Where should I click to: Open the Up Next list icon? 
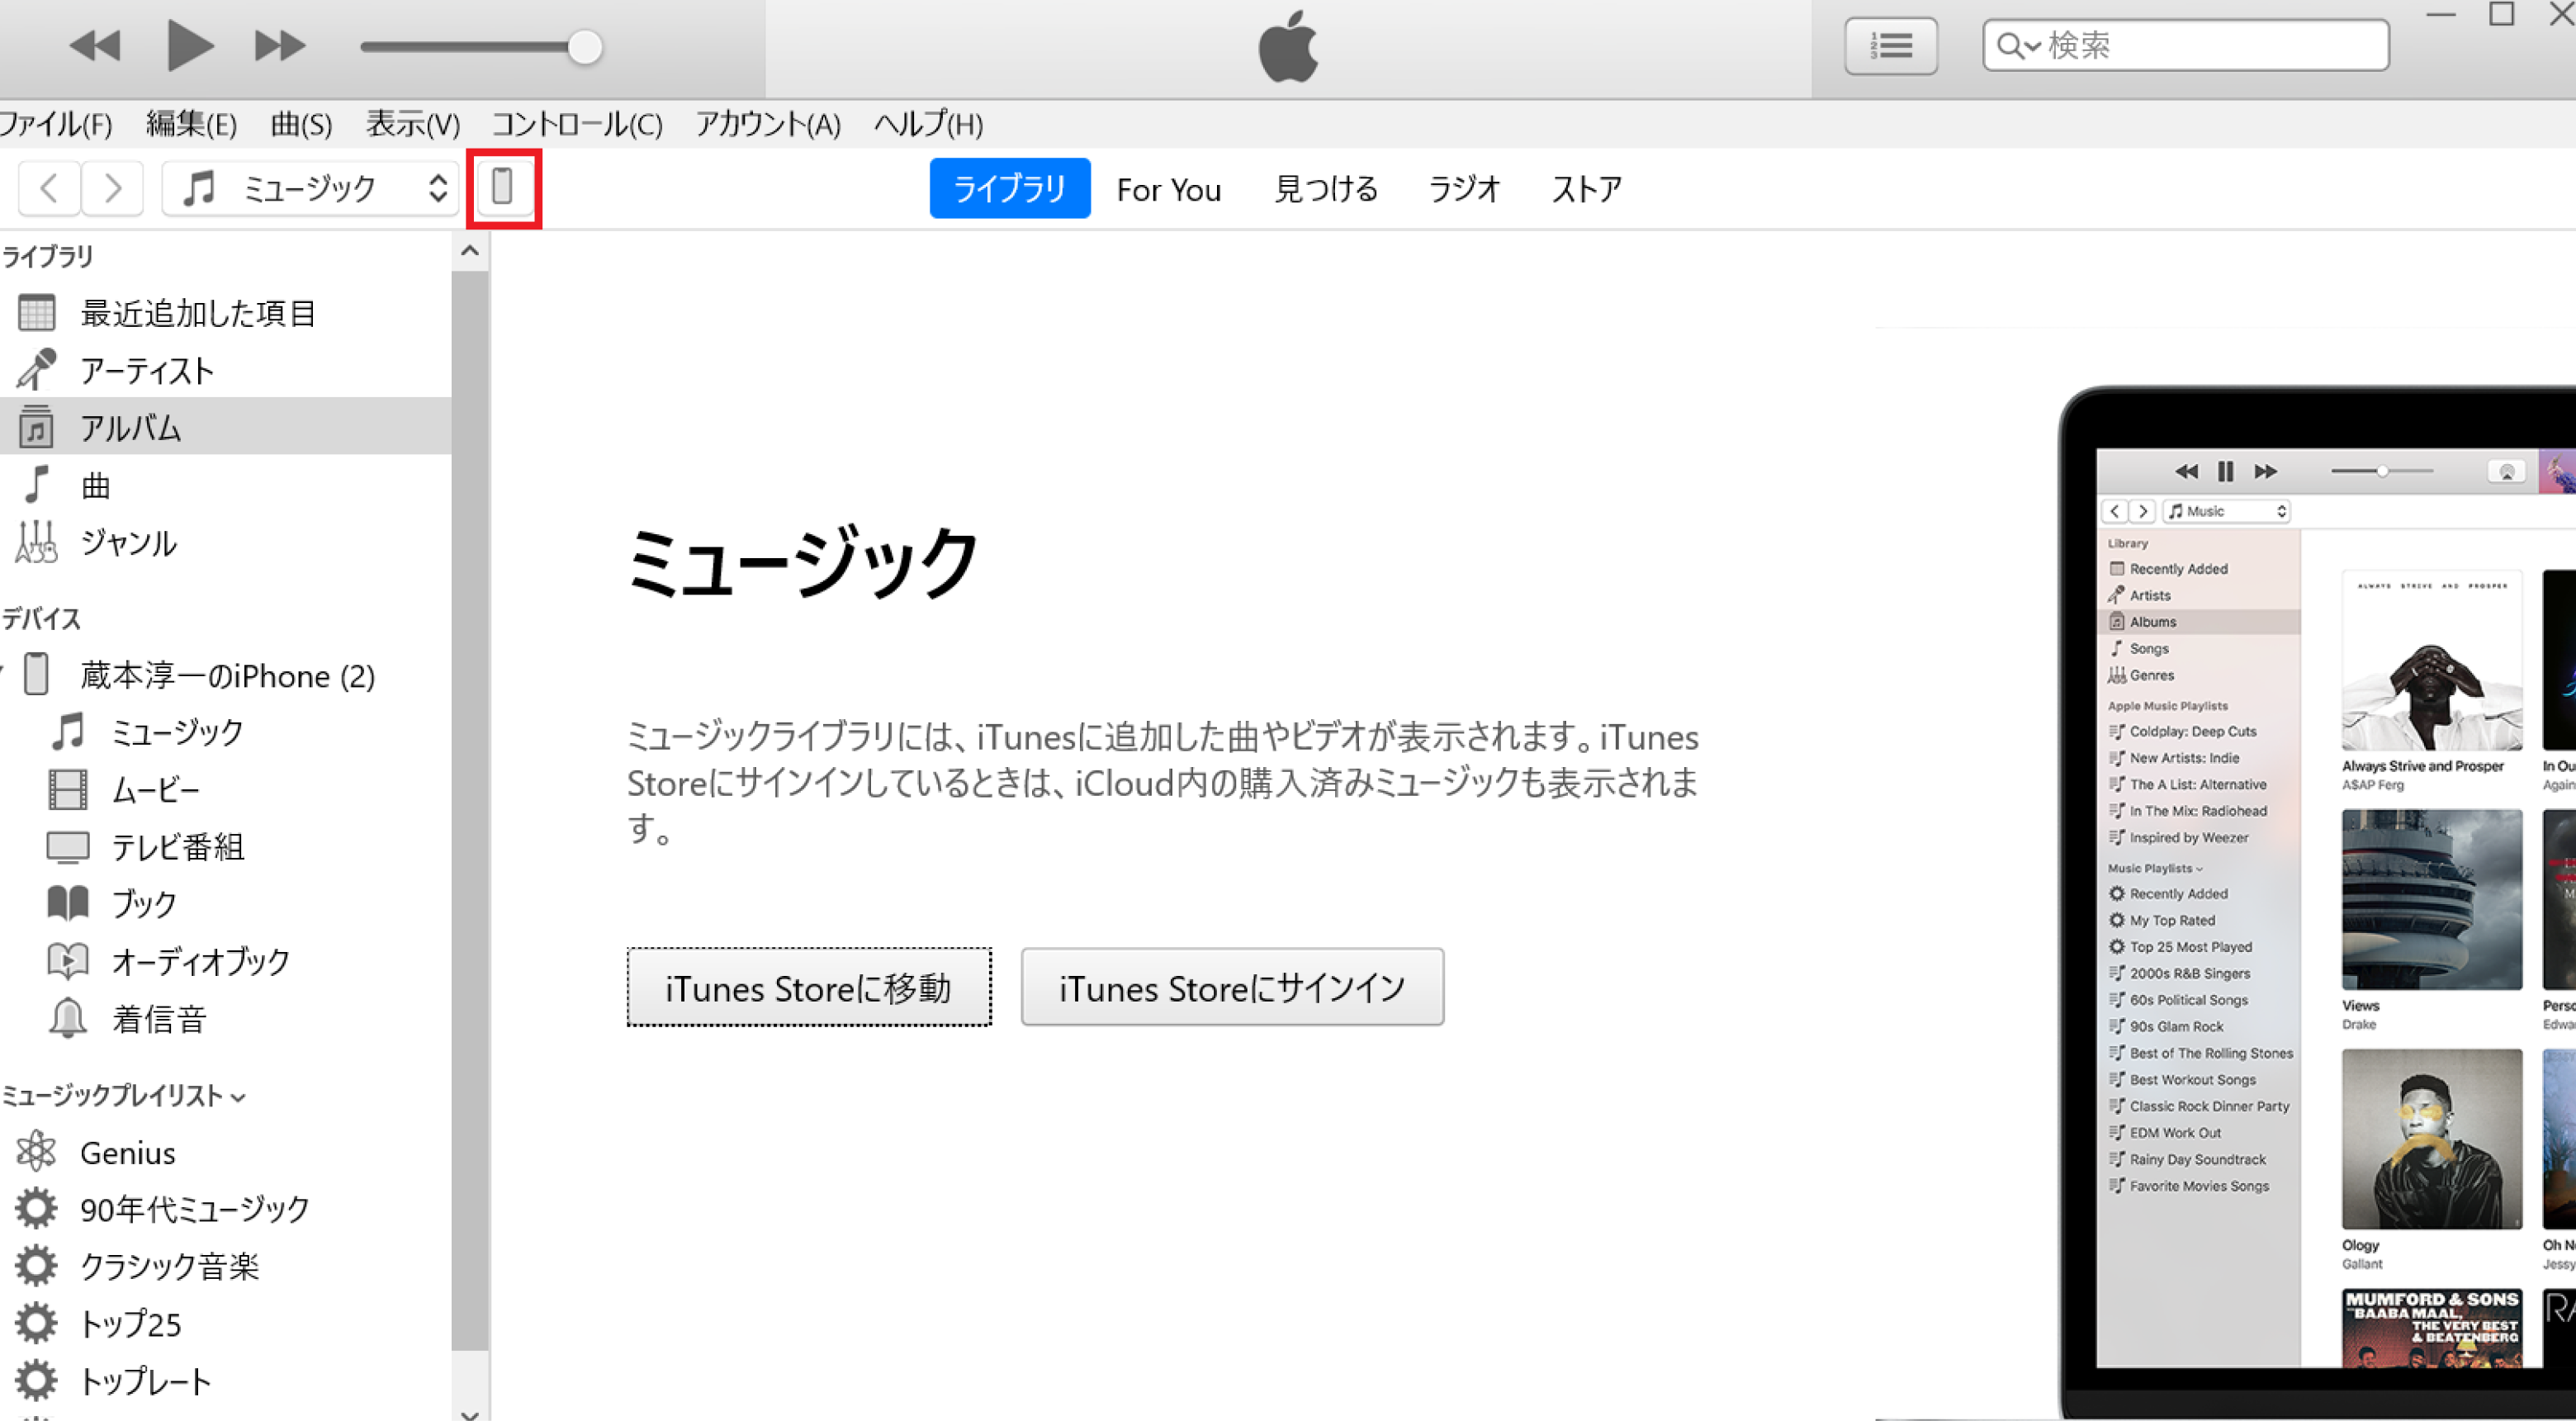[x=1891, y=46]
